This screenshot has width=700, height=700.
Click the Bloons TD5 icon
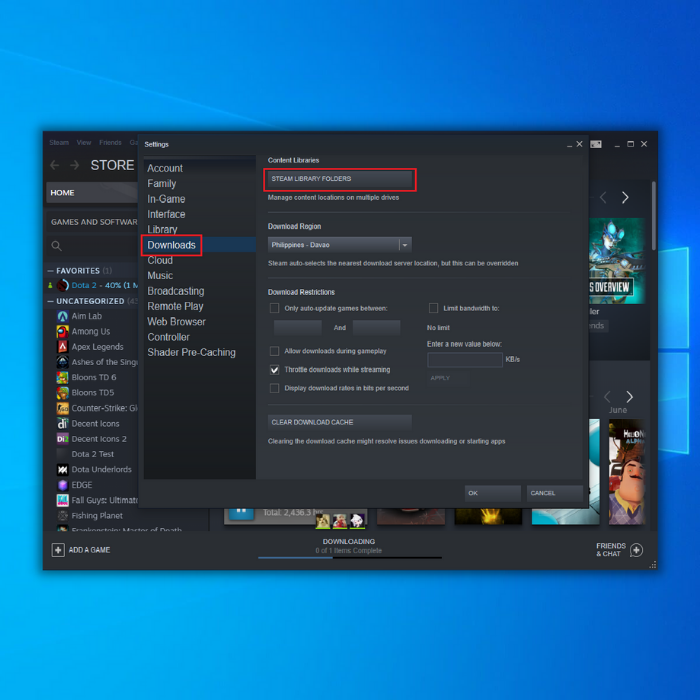(x=62, y=393)
